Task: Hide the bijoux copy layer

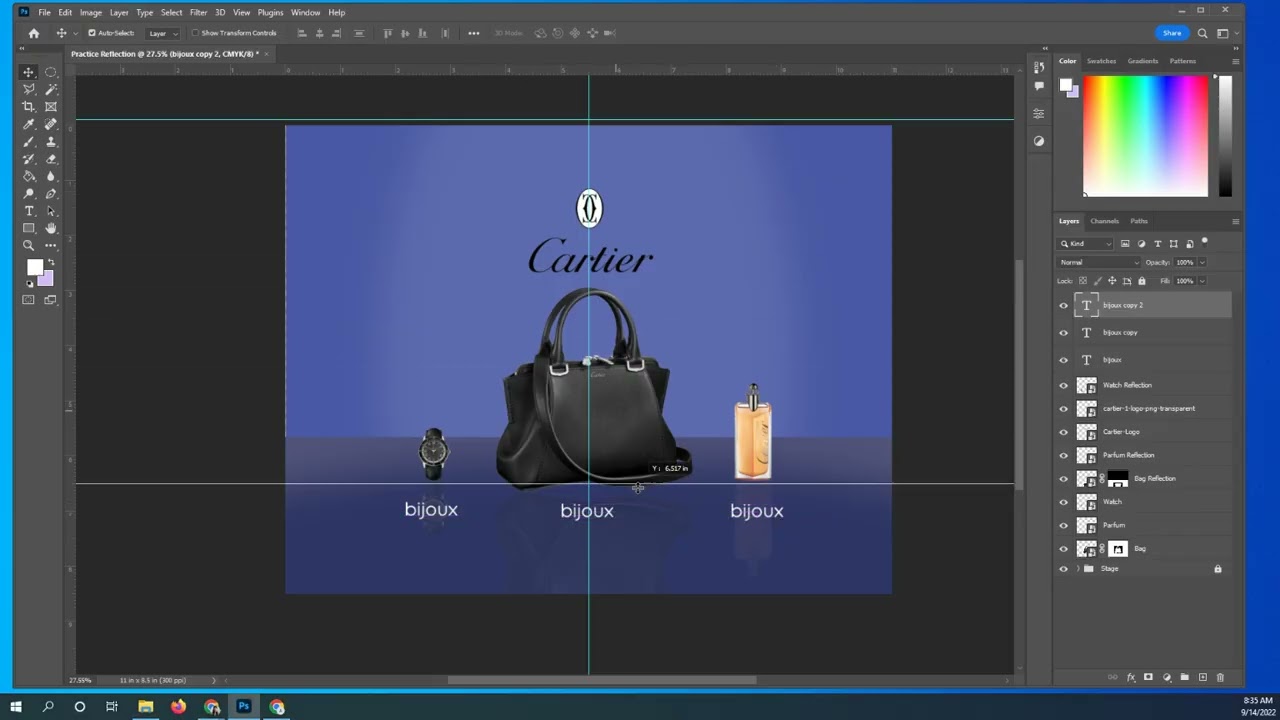Action: pyautogui.click(x=1064, y=333)
